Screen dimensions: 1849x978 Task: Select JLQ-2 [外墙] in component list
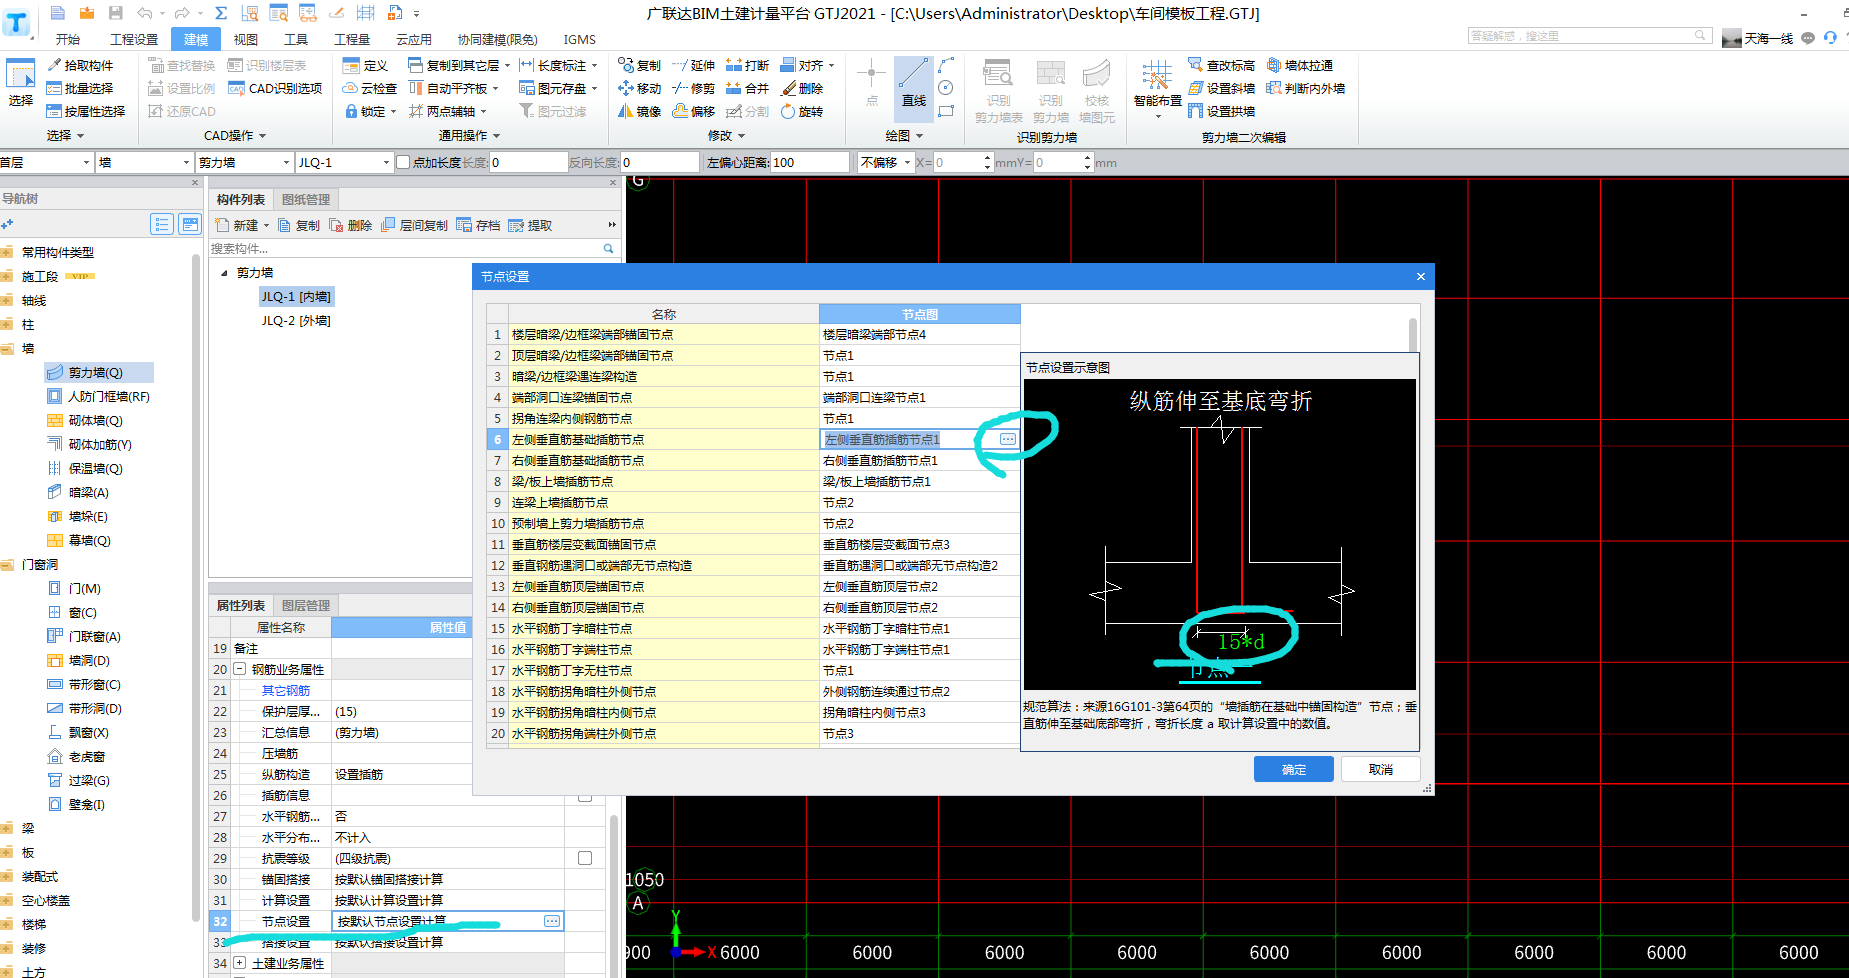click(295, 320)
